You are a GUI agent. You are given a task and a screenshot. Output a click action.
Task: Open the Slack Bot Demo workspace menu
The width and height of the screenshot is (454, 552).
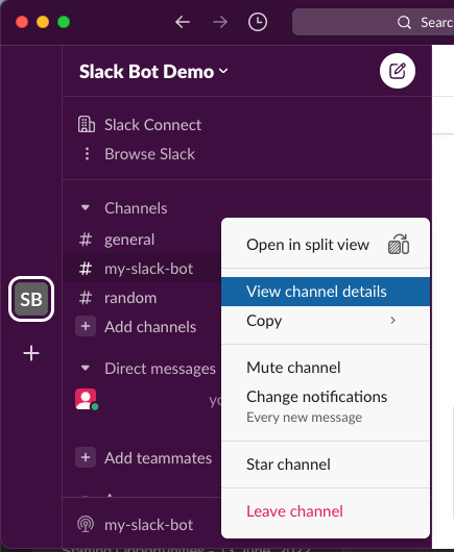[x=153, y=71]
